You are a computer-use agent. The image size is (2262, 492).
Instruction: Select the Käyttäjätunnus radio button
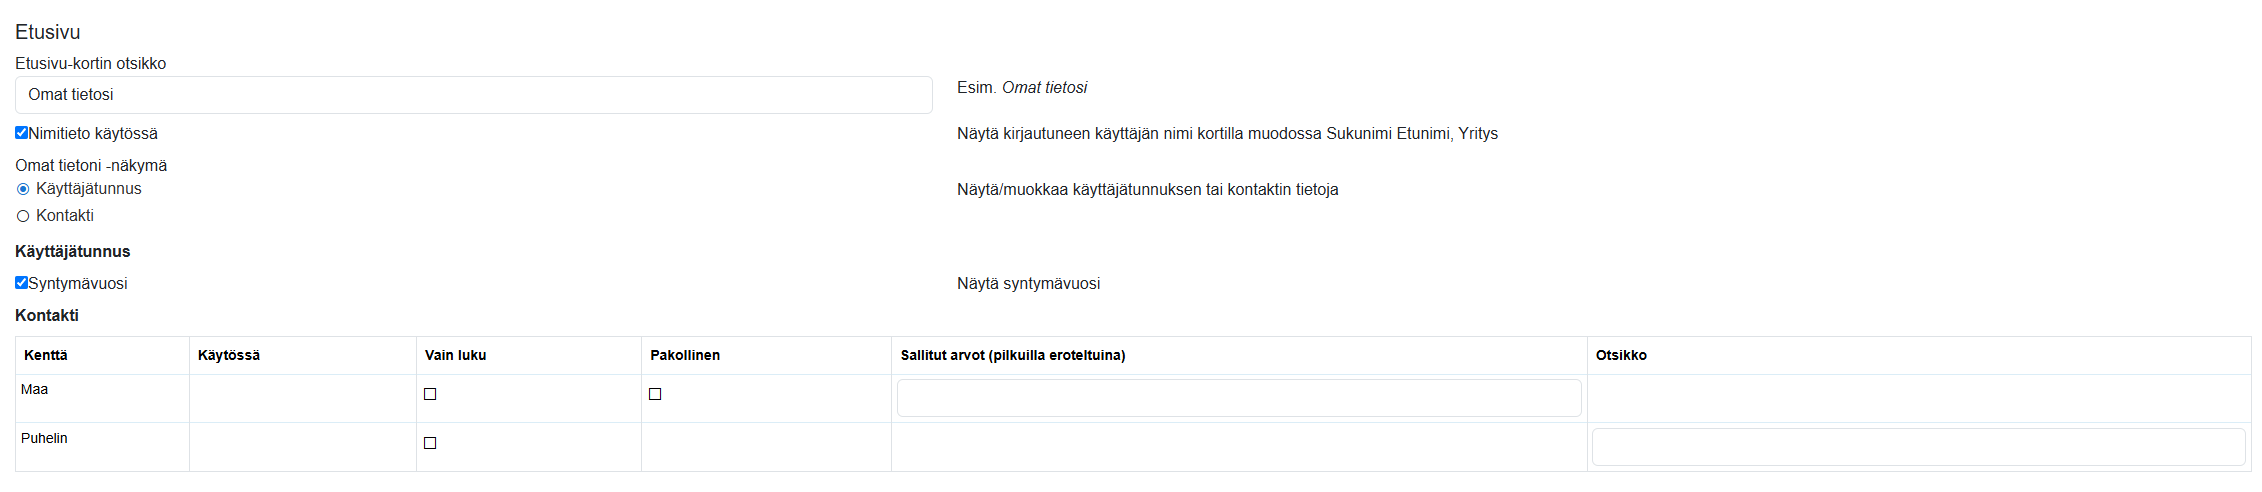(23, 189)
